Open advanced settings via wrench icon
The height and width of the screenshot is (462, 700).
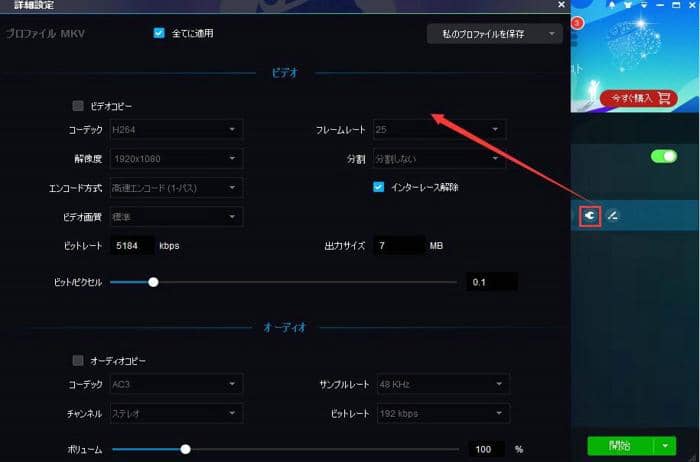click(x=590, y=216)
